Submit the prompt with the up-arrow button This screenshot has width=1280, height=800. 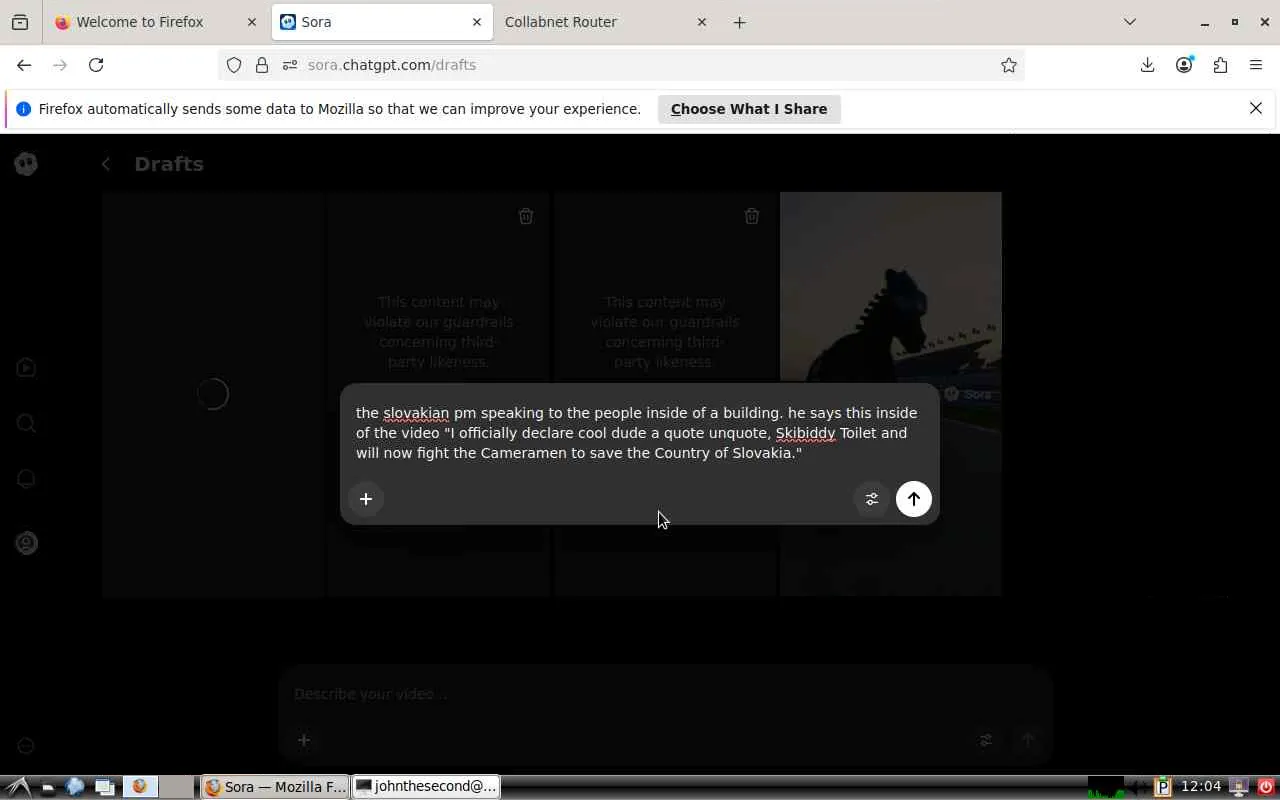point(914,499)
